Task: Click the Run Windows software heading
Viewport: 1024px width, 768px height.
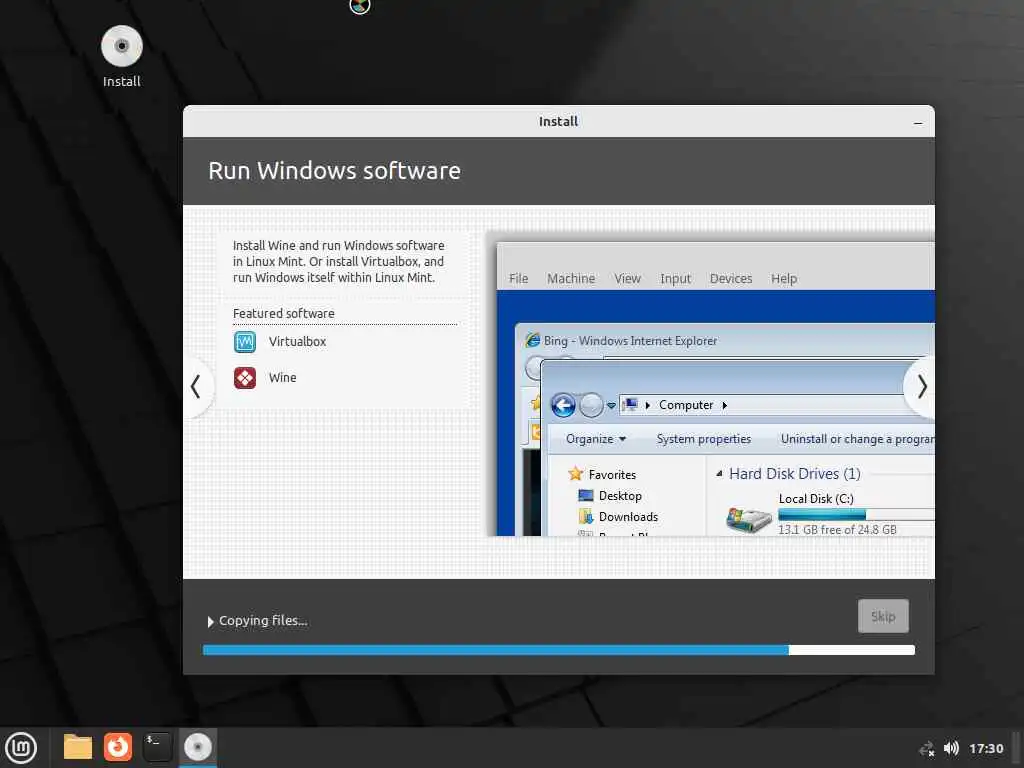Action: [334, 171]
